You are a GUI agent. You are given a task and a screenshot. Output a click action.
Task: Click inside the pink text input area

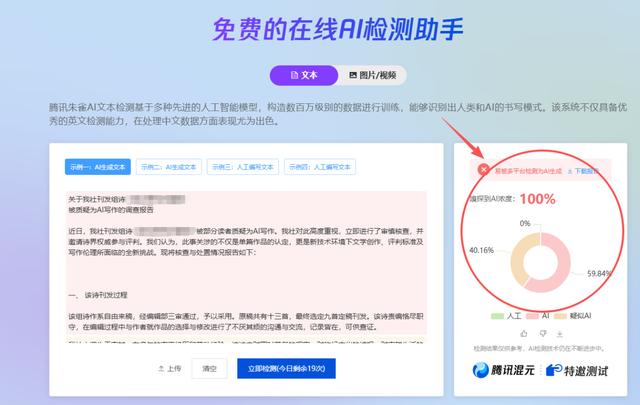coord(246,265)
